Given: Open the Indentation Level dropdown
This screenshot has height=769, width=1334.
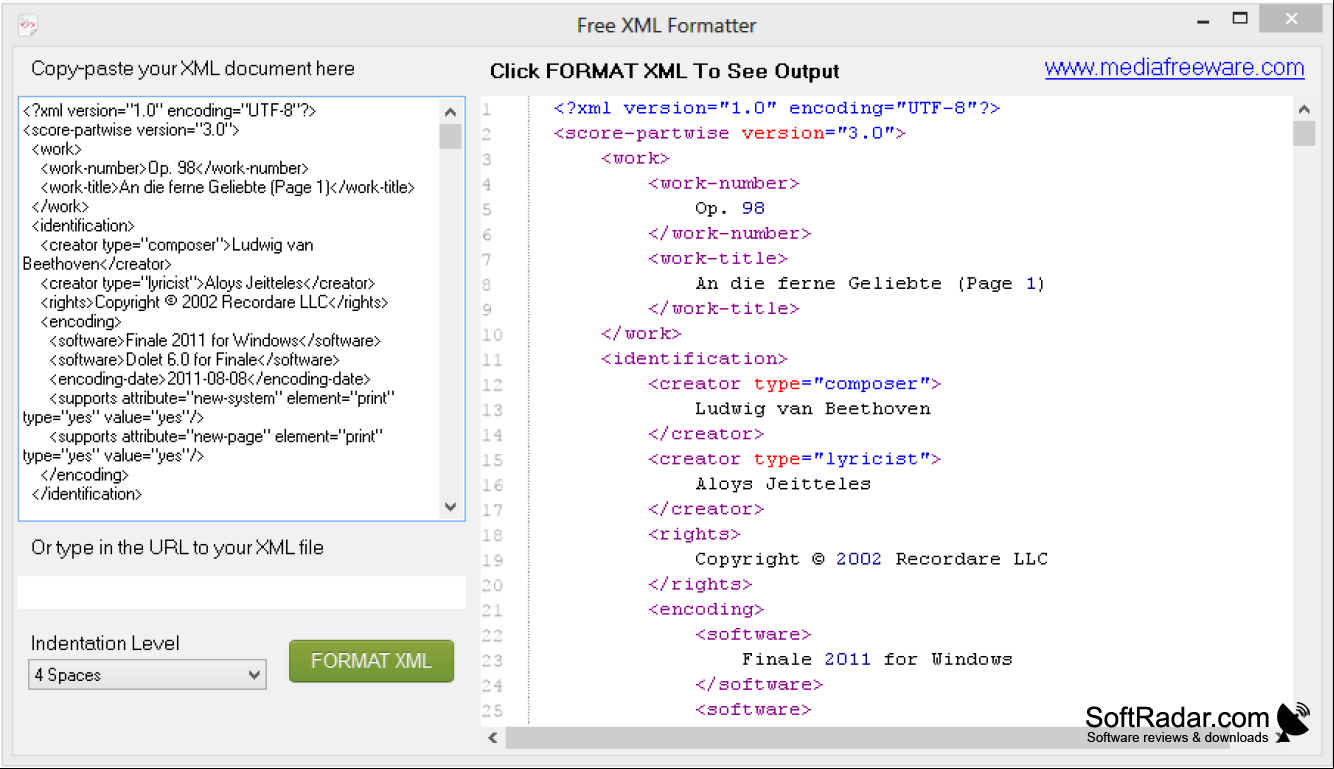Looking at the screenshot, I should (147, 675).
